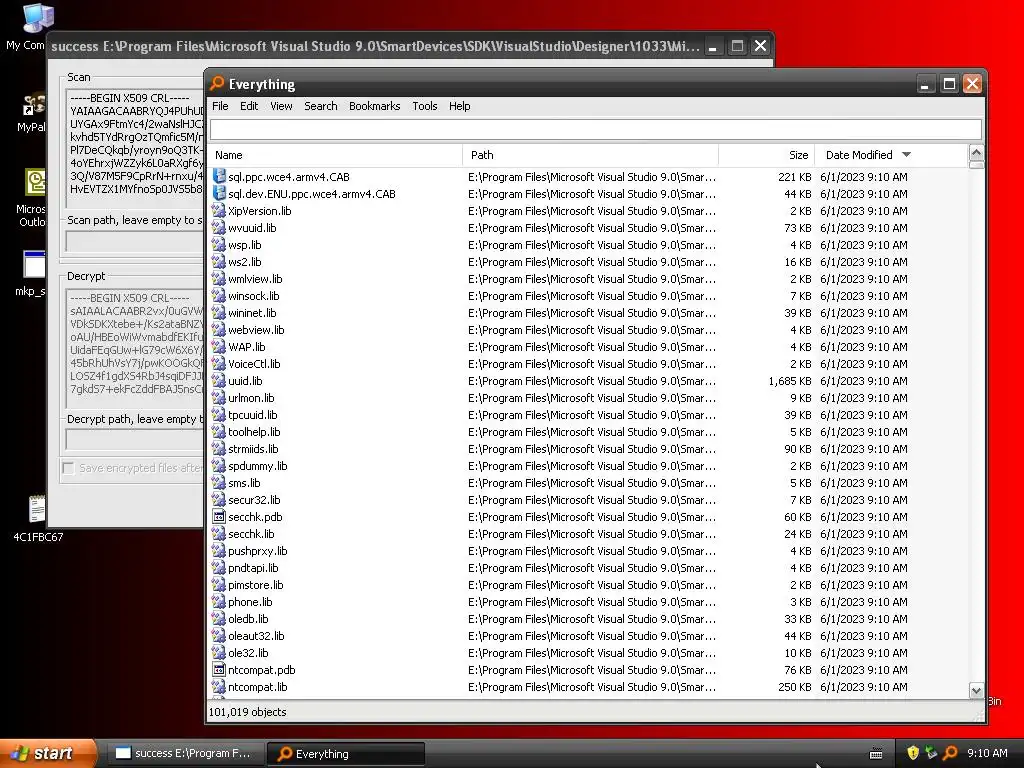Click the WAP.lib file icon

[219, 346]
